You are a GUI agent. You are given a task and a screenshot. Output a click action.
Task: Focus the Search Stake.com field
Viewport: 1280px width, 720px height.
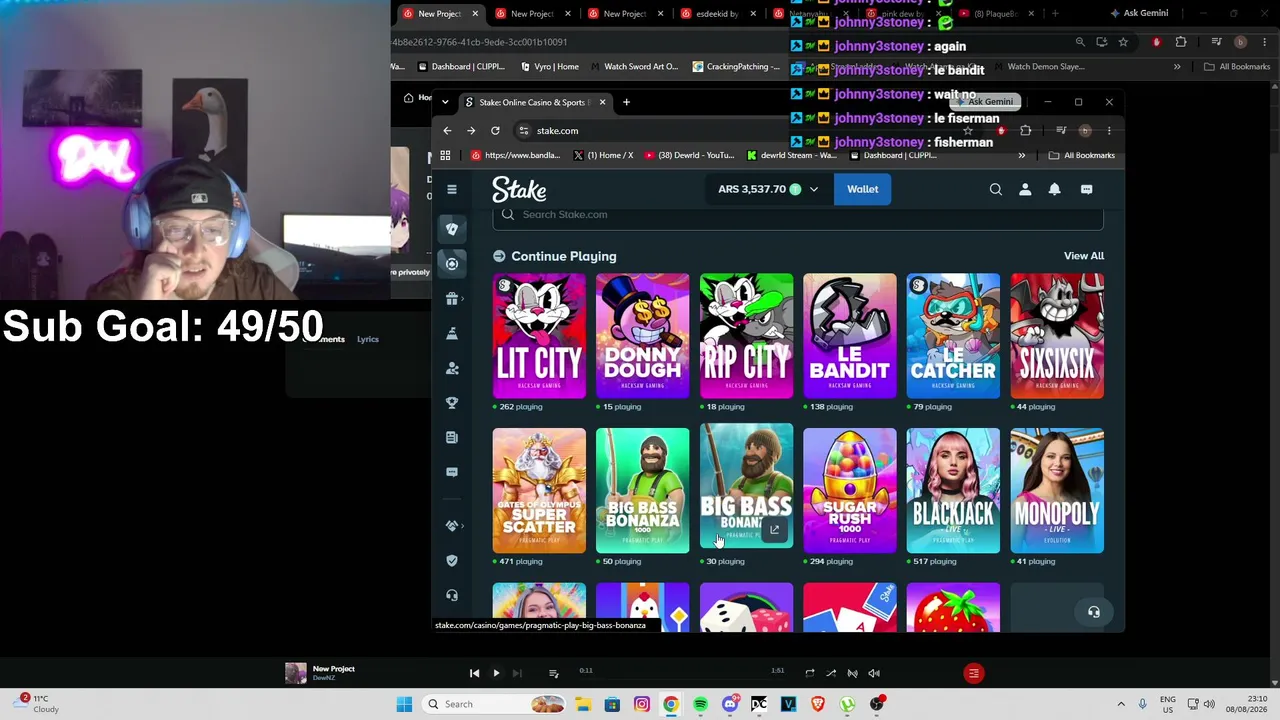(798, 217)
